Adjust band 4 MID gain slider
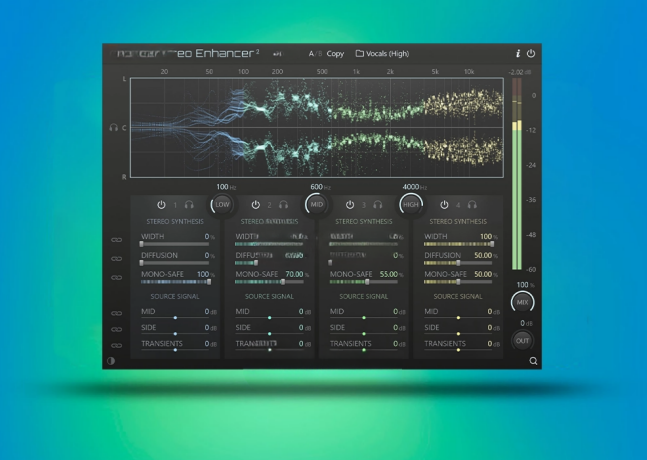This screenshot has height=460, width=647. coord(458,318)
